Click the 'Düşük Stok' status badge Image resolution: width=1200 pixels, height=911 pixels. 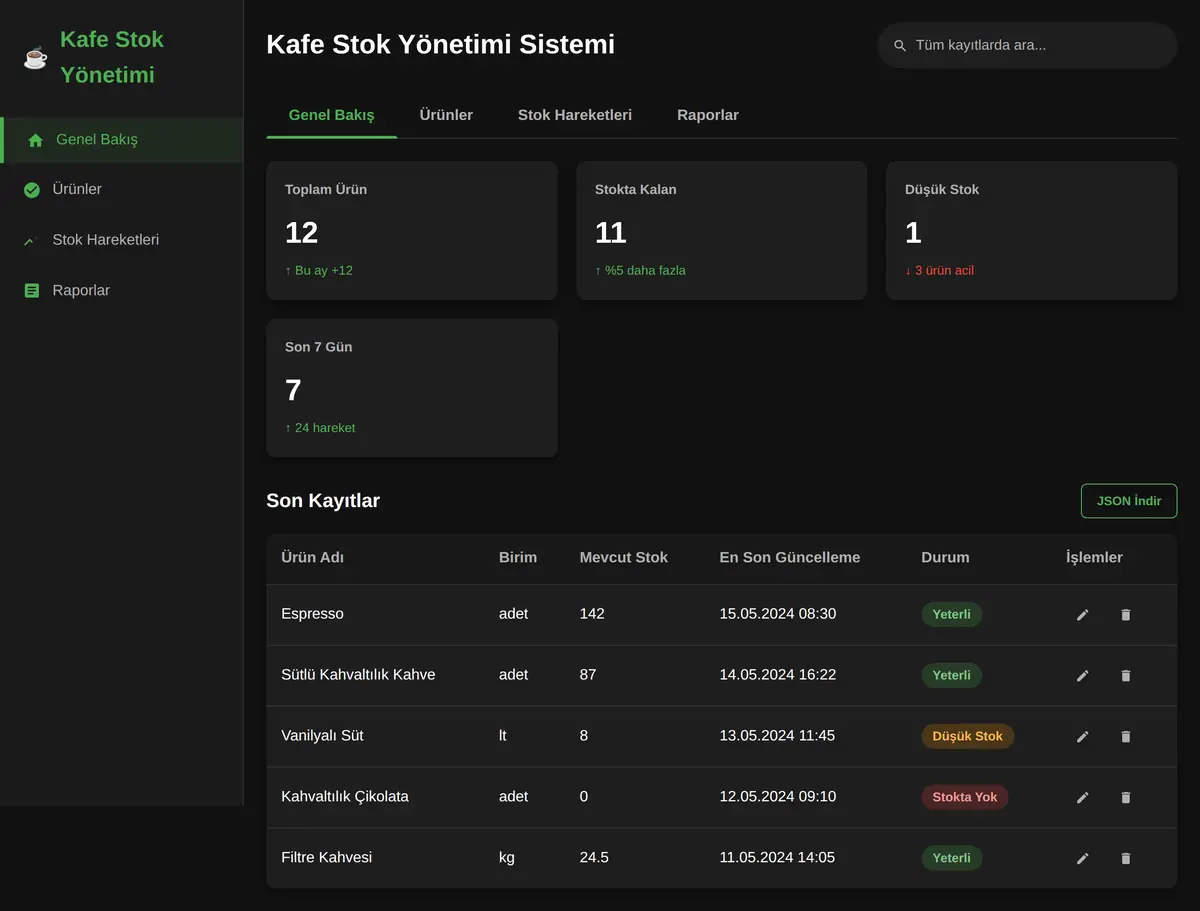click(968, 737)
